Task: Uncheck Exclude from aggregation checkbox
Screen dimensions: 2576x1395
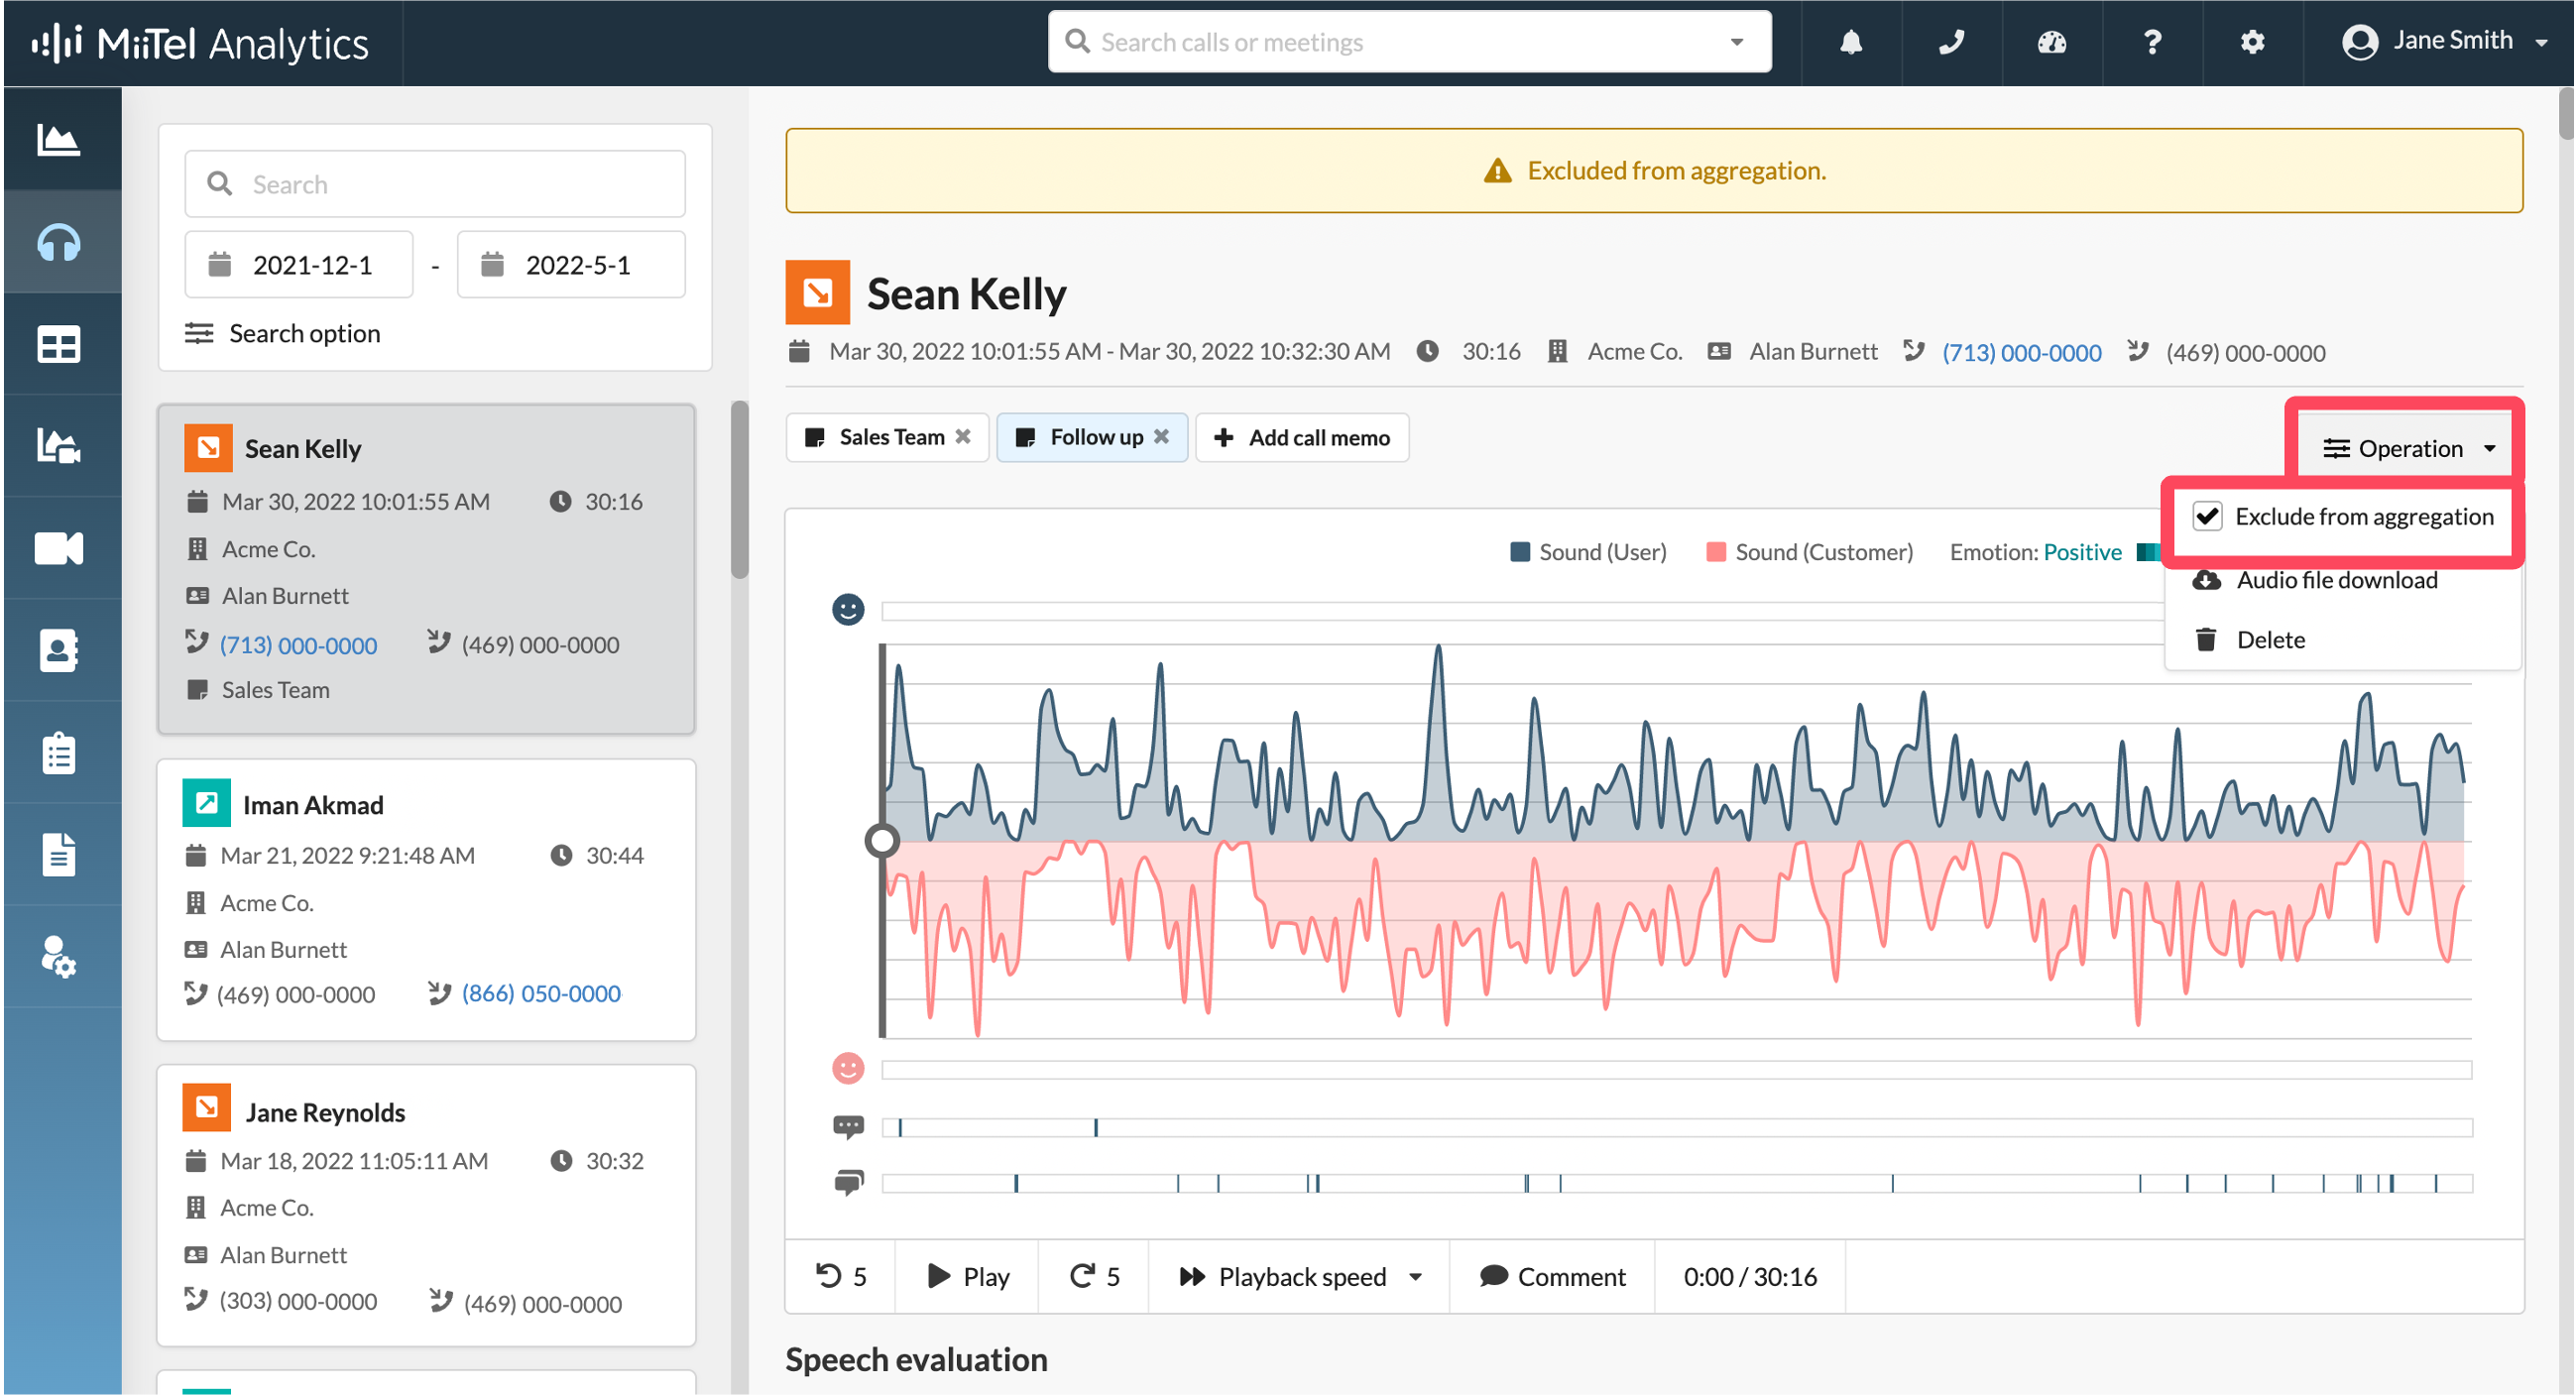Action: coord(2207,516)
